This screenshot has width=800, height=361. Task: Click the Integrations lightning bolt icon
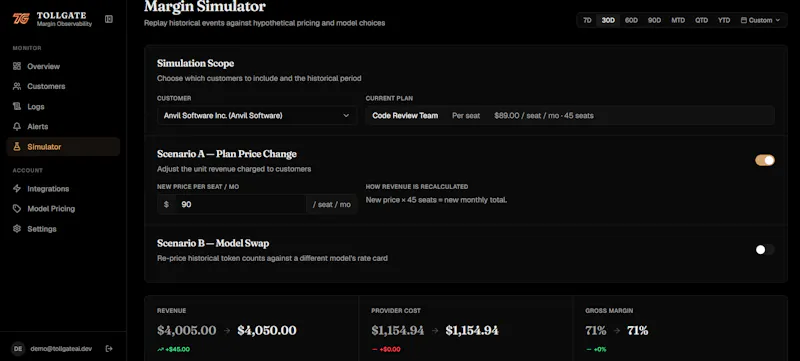click(x=17, y=189)
